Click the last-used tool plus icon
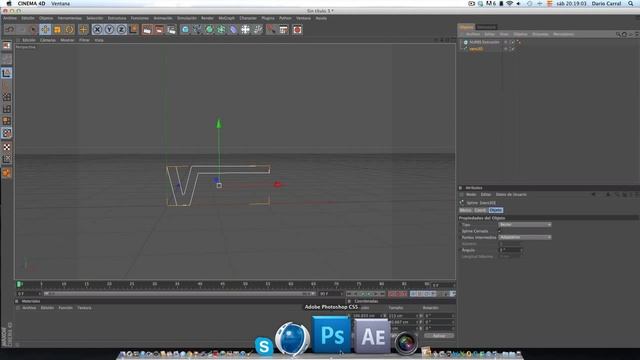This screenshot has width=640, height=360. point(83,29)
